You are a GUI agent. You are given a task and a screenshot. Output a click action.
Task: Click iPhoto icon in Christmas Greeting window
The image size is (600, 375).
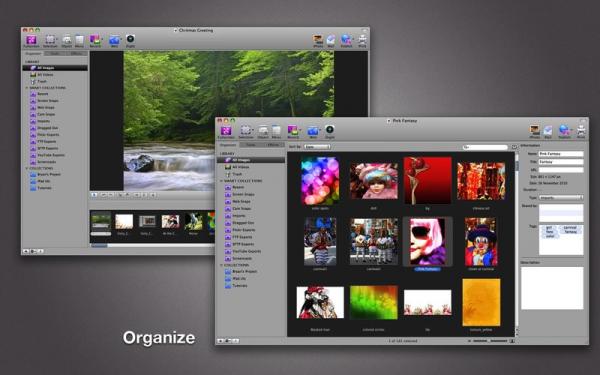[x=318, y=39]
